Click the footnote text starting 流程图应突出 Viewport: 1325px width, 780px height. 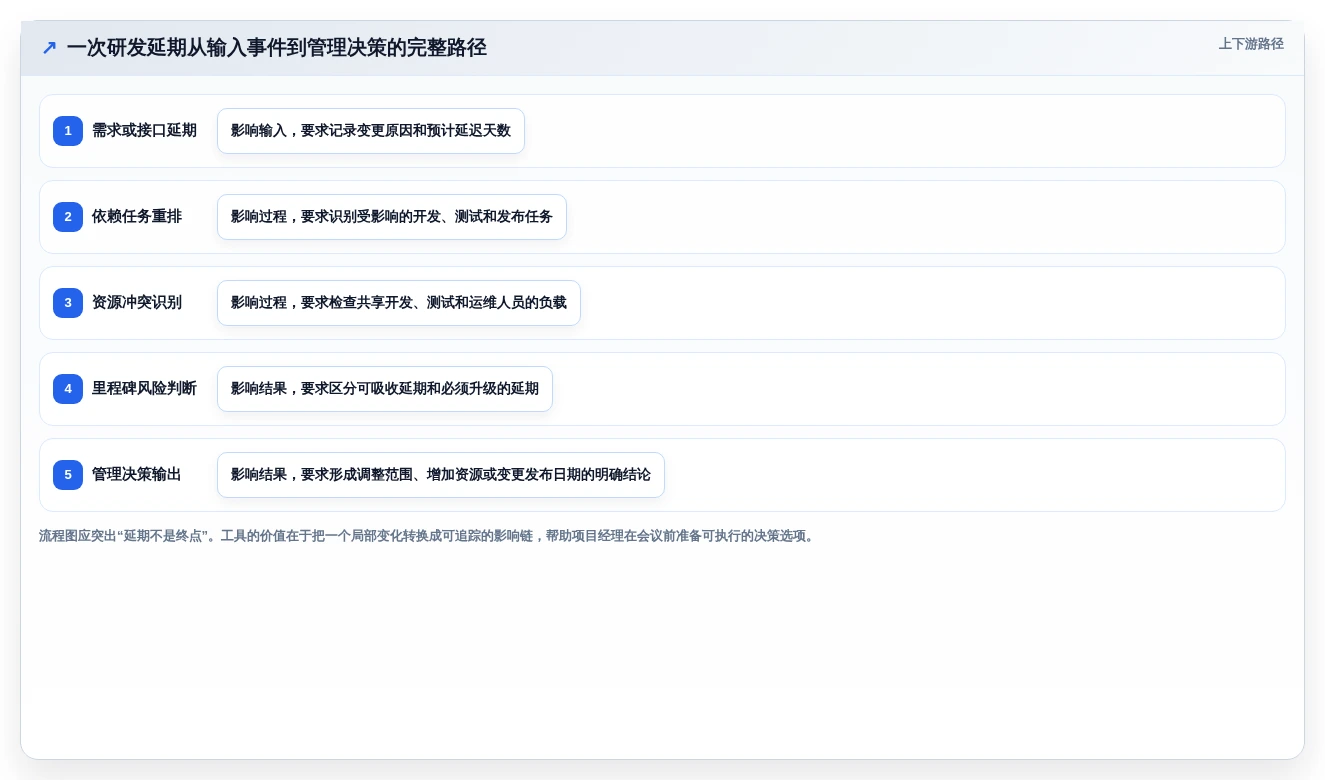tap(428, 536)
